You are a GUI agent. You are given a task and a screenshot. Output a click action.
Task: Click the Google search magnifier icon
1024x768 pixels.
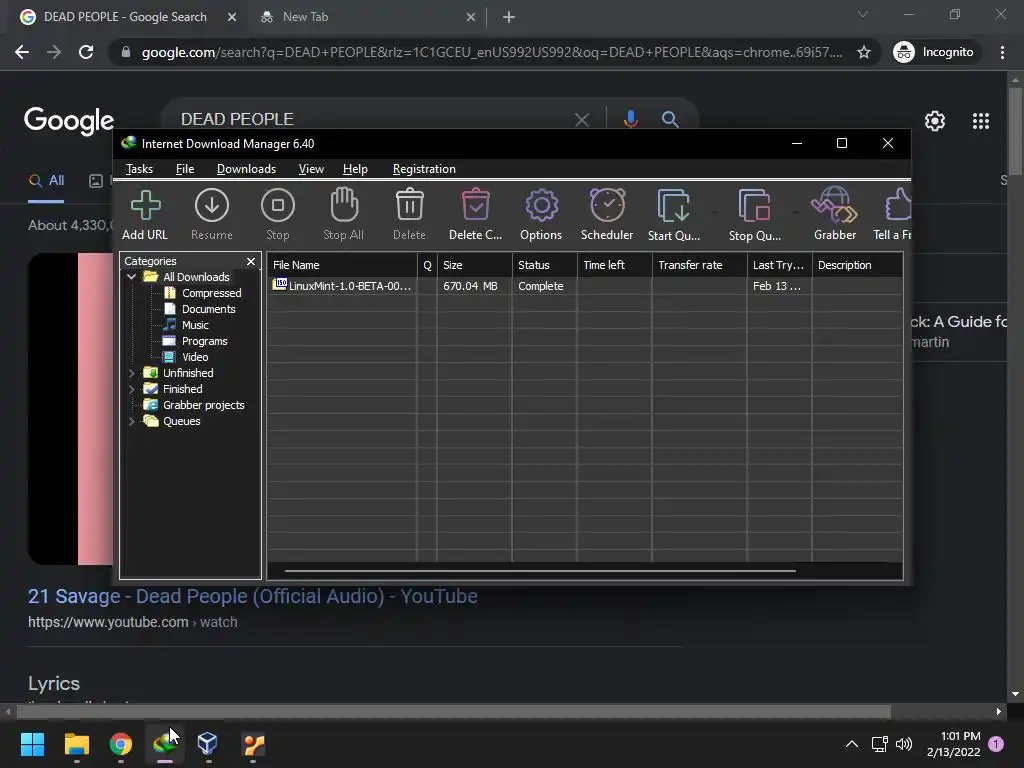click(669, 119)
